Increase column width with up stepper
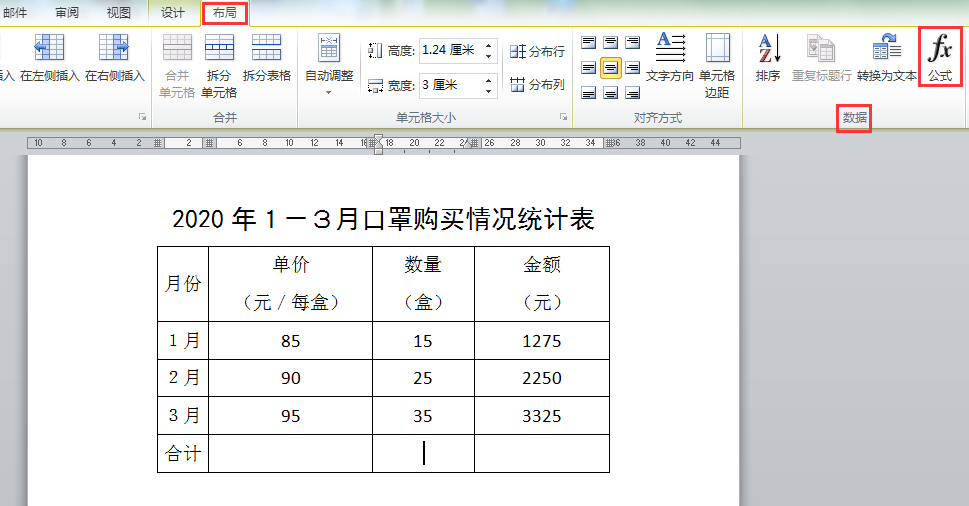 [x=488, y=80]
